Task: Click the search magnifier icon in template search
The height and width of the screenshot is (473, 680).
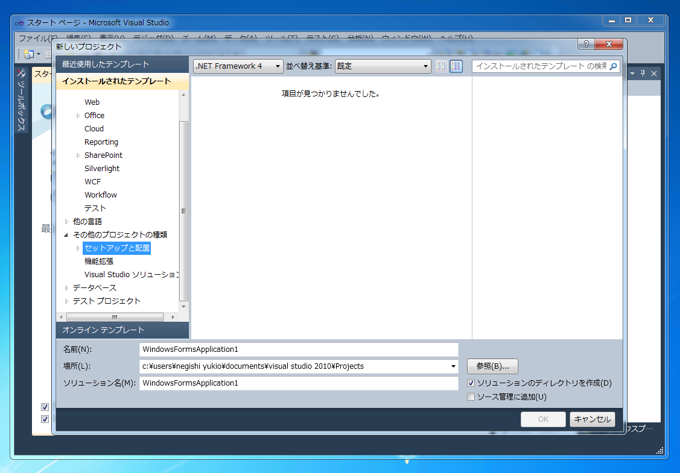Action: pos(613,66)
